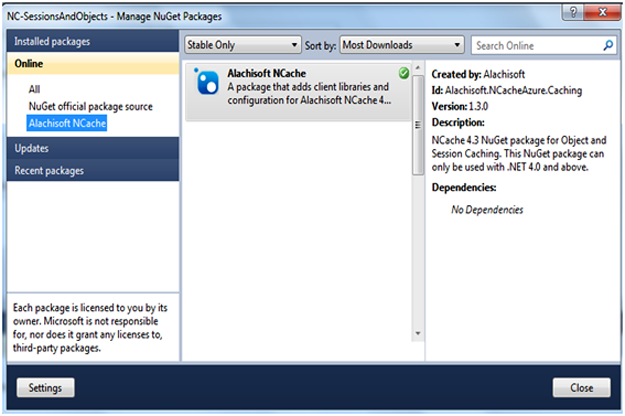Select the All package source
The width and height of the screenshot is (625, 416).
click(x=34, y=89)
